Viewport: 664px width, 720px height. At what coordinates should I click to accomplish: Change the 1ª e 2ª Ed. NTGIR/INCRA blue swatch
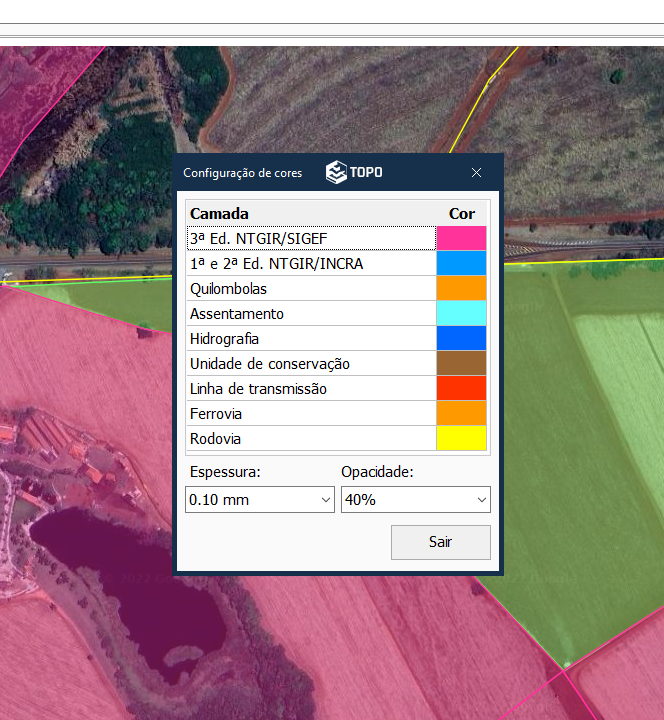point(461,263)
